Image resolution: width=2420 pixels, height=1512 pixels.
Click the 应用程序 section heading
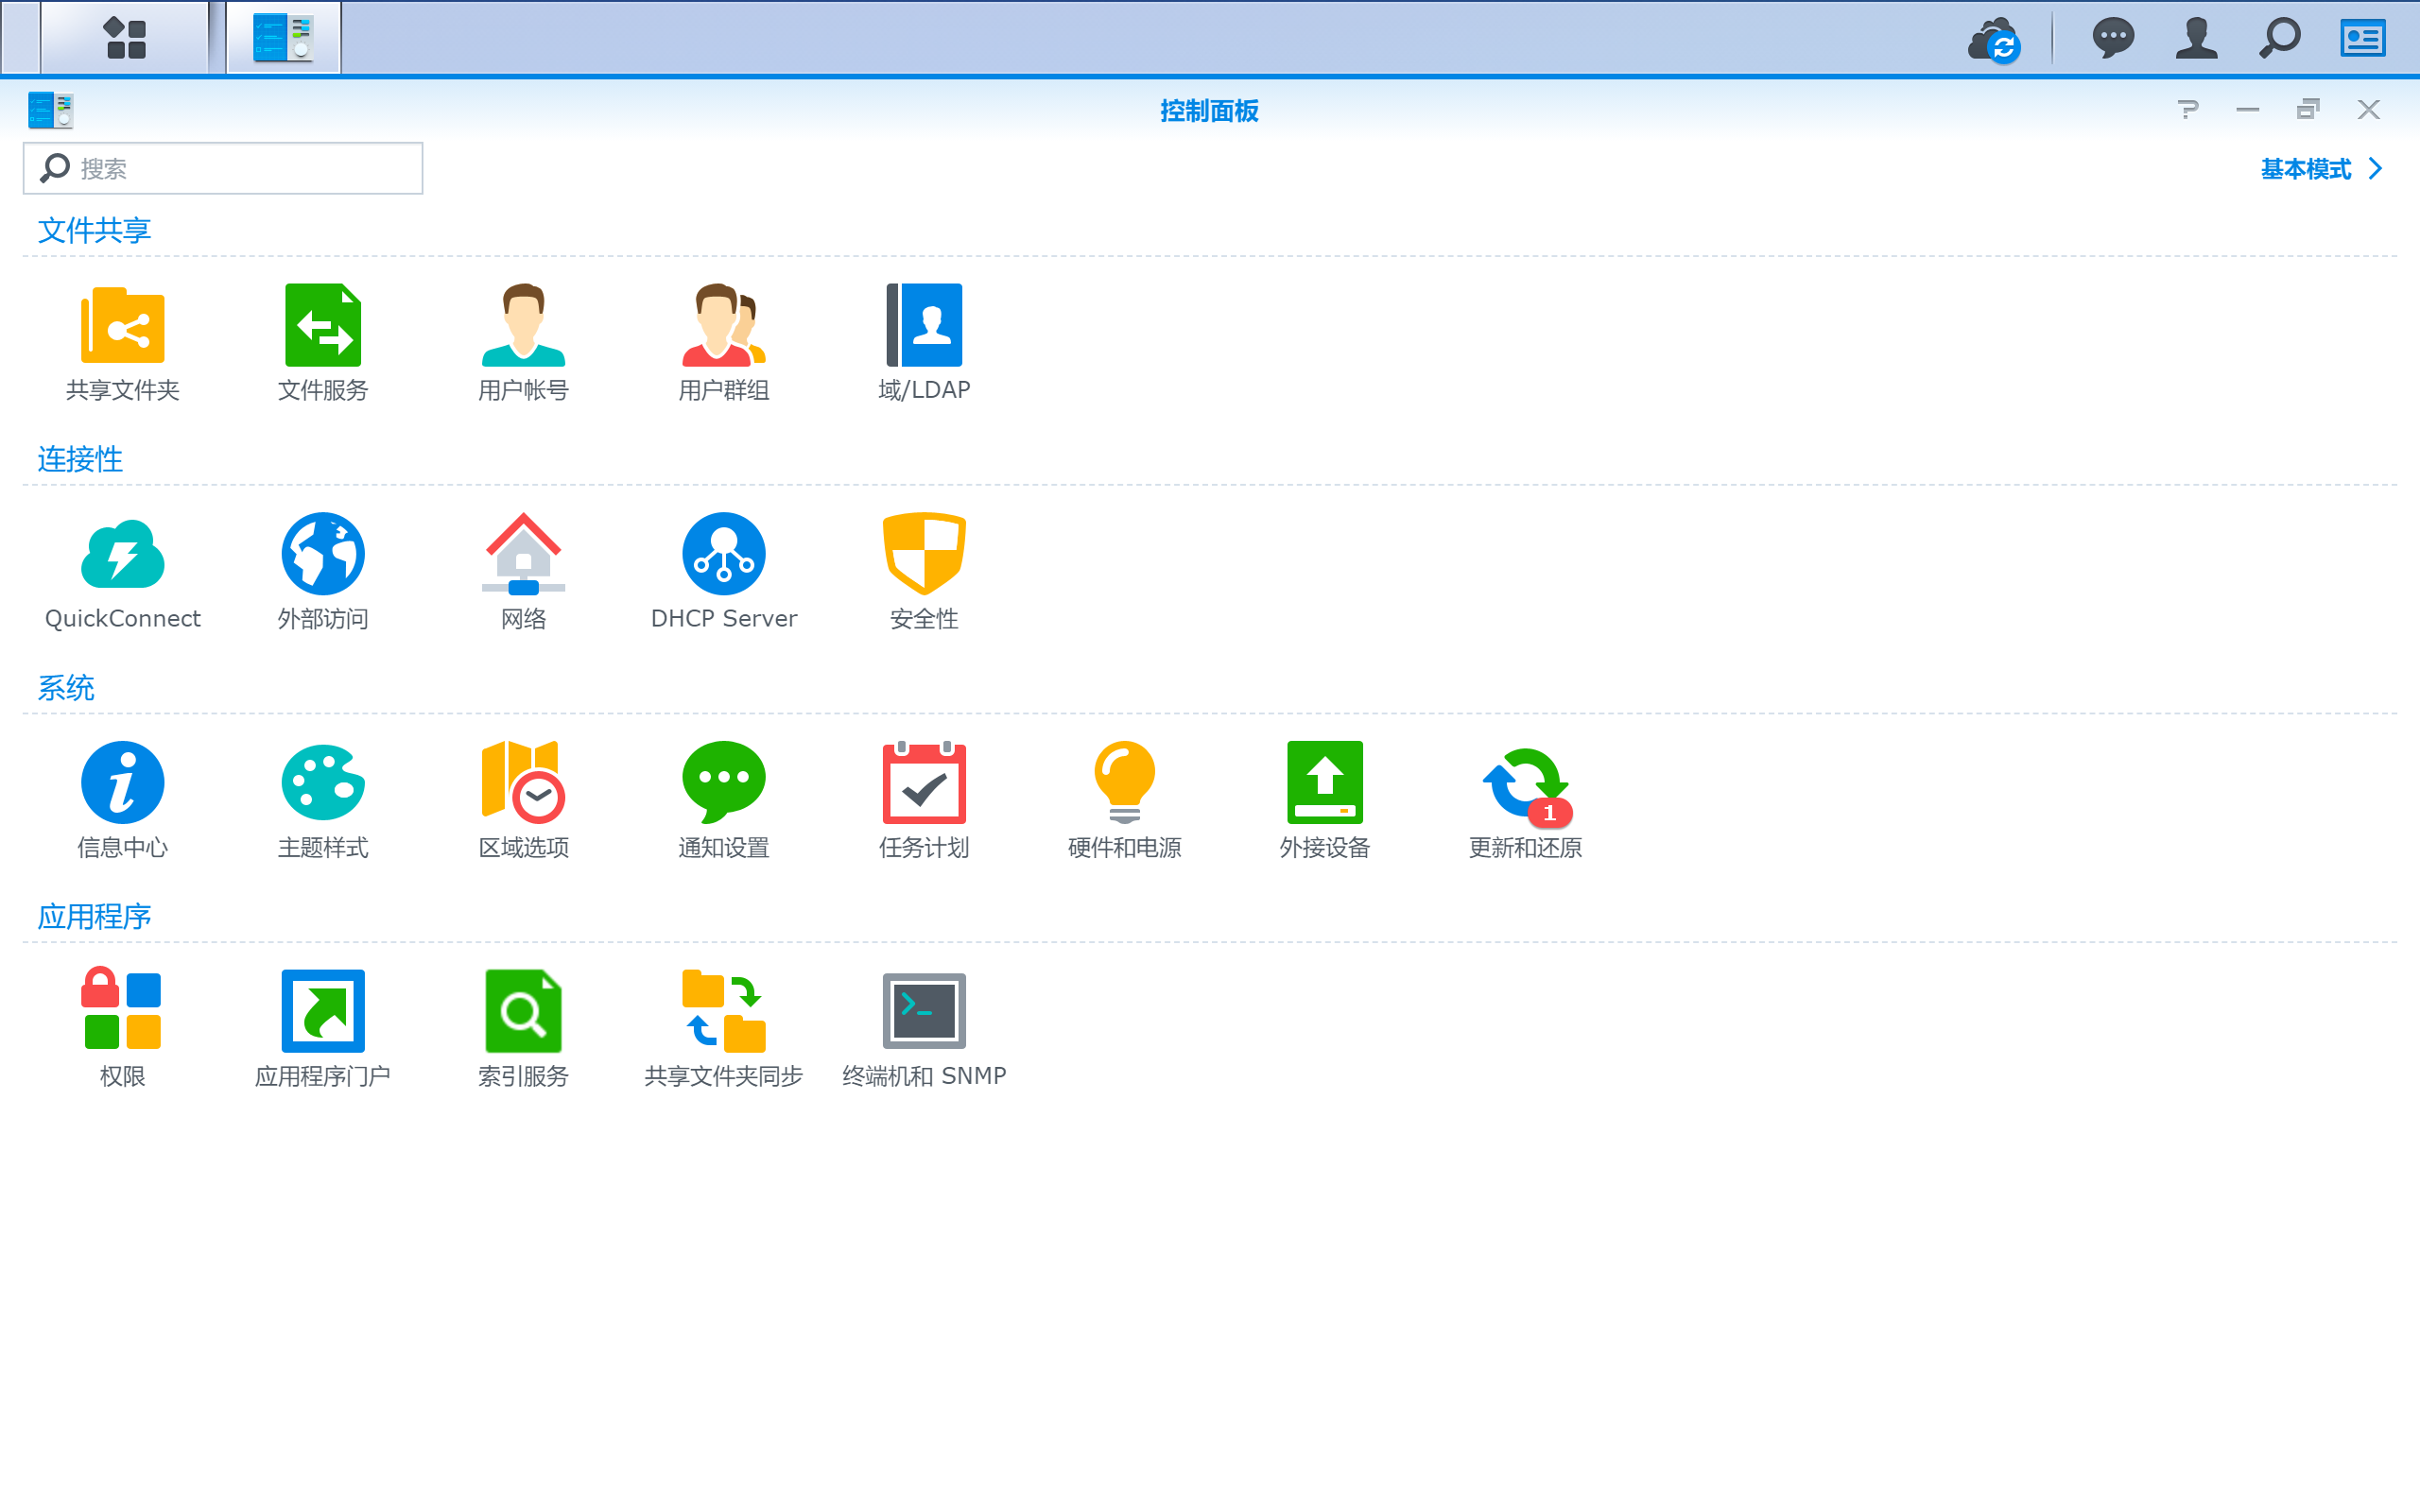(x=94, y=916)
